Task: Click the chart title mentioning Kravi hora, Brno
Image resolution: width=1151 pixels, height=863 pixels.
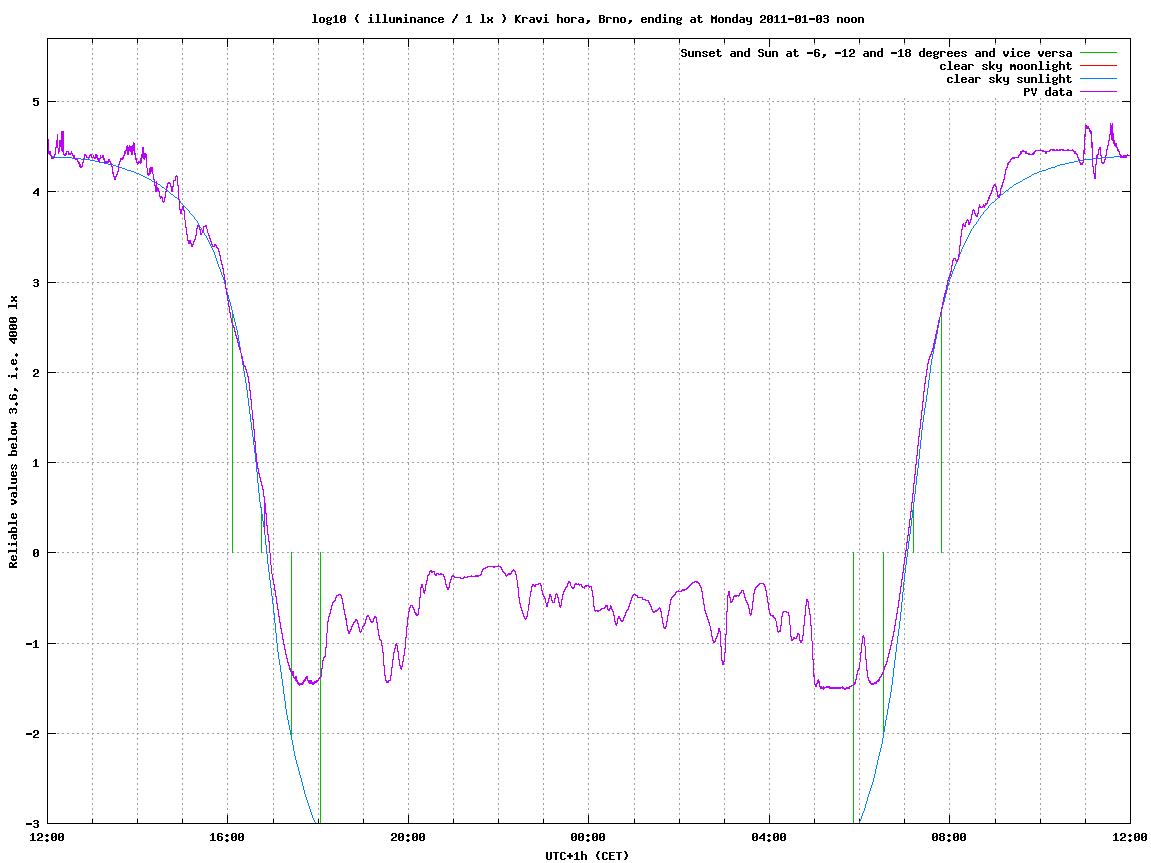Action: tap(587, 19)
